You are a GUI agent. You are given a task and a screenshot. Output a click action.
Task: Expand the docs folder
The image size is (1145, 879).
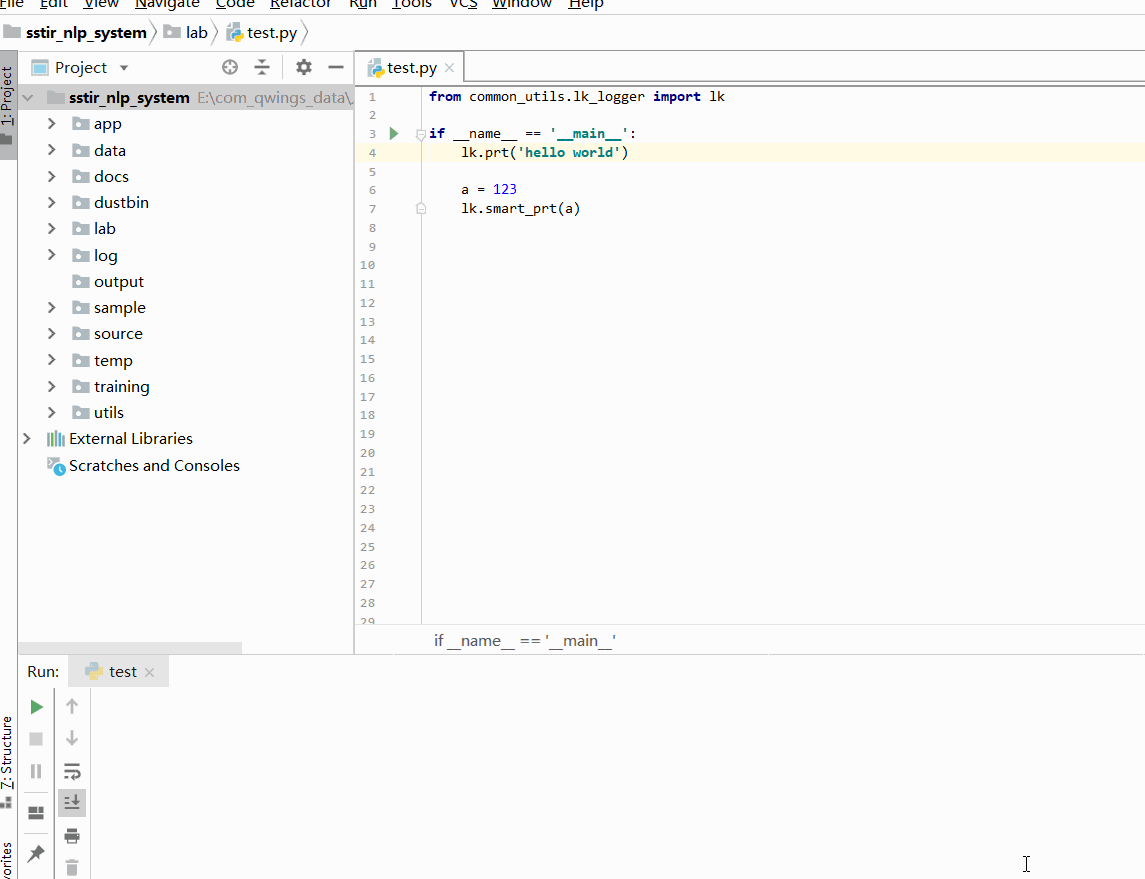52,176
